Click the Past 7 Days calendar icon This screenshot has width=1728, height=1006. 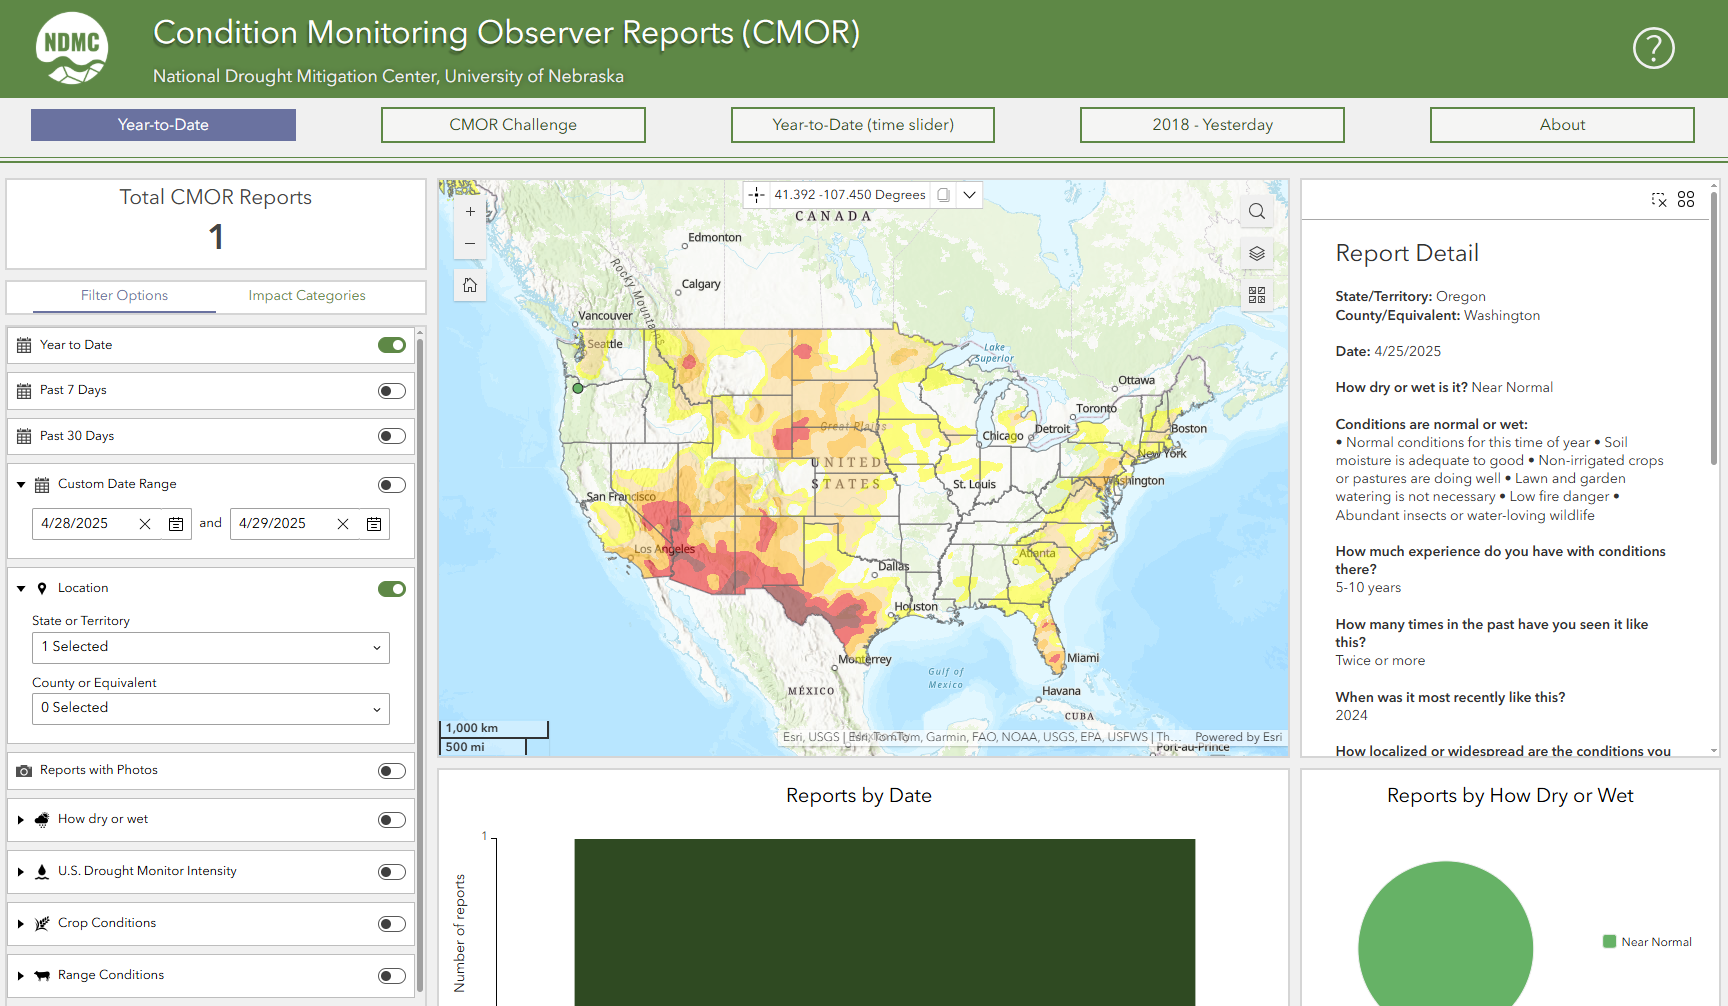(x=24, y=391)
